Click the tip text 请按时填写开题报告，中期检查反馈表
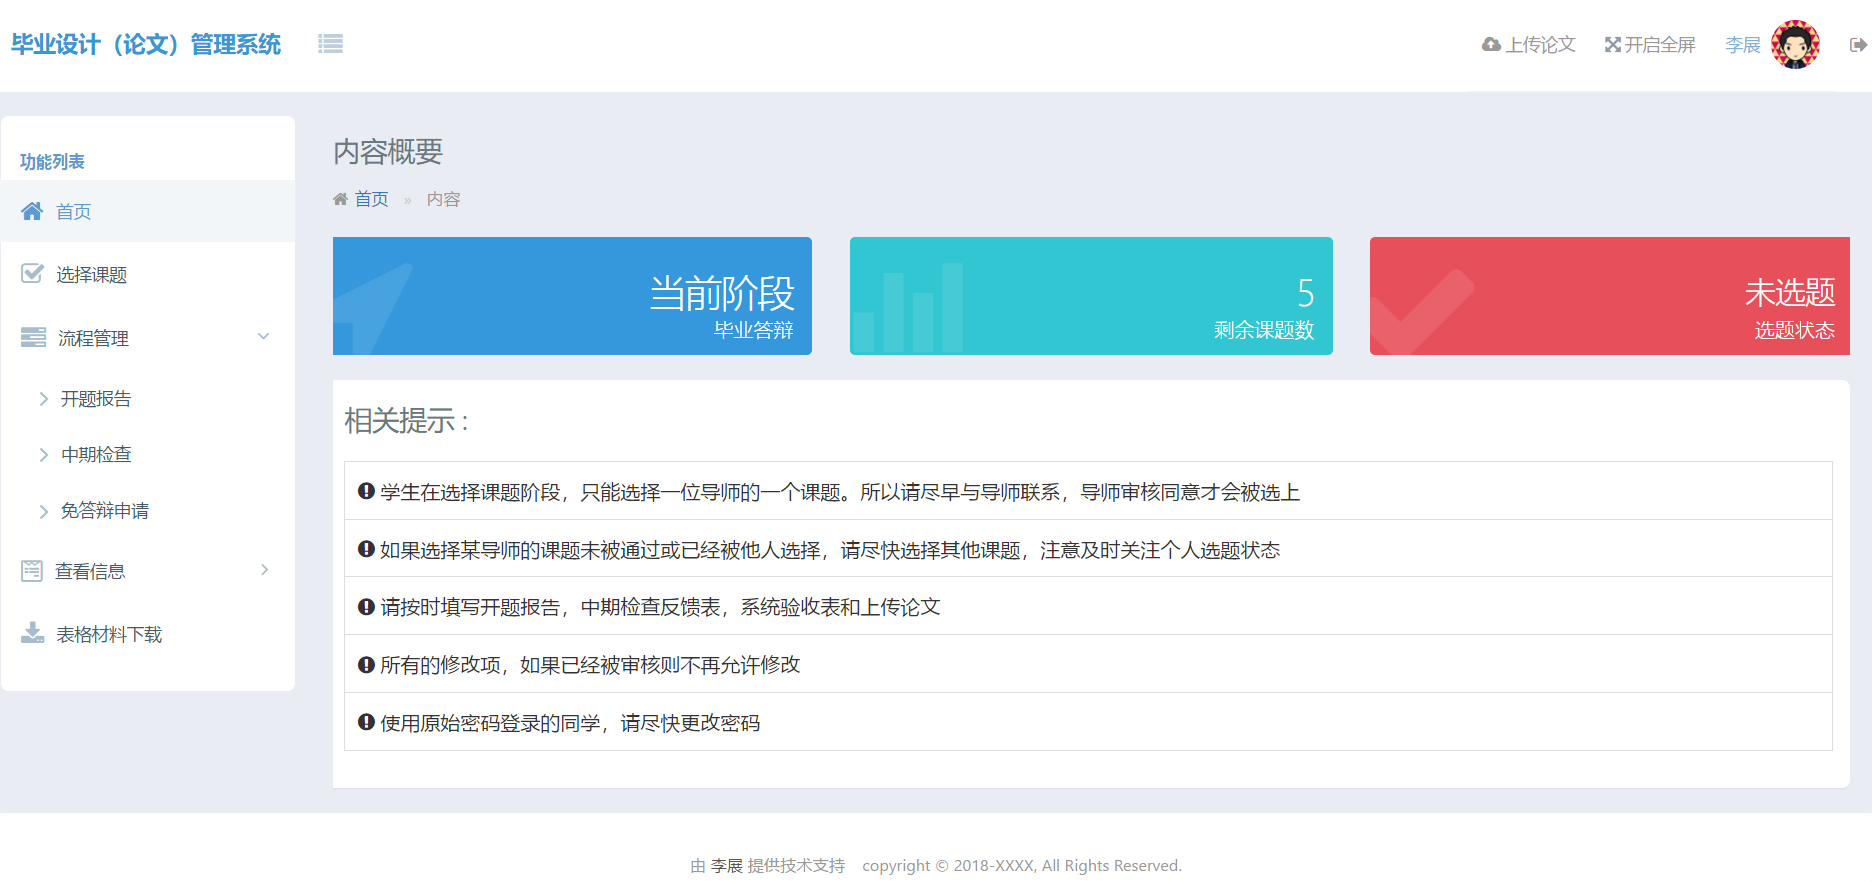The height and width of the screenshot is (882, 1872). click(660, 607)
